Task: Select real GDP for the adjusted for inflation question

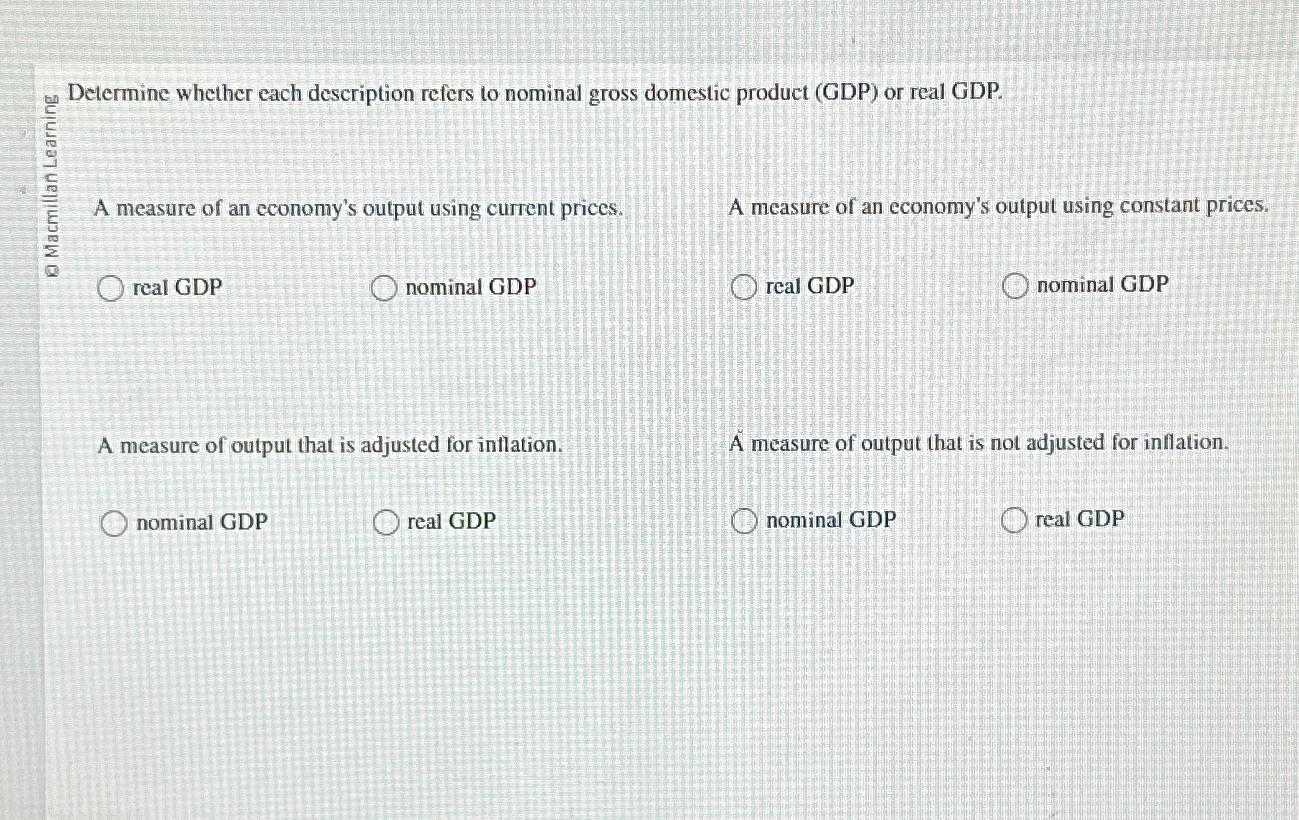Action: pyautogui.click(x=386, y=522)
